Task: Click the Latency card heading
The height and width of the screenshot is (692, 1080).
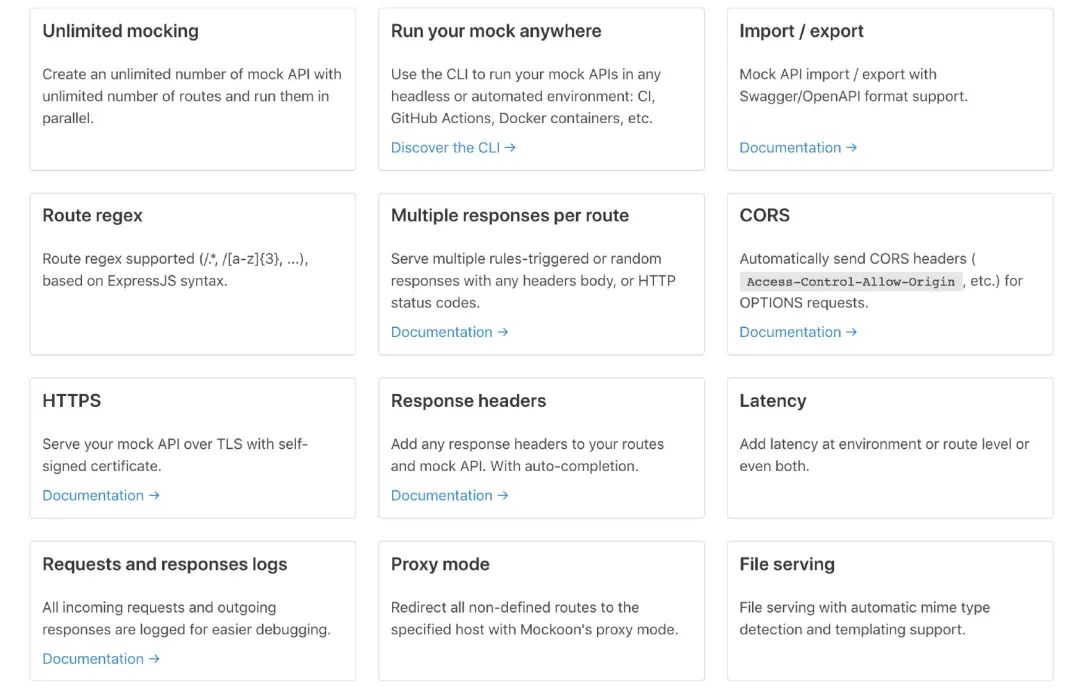Action: coord(772,401)
